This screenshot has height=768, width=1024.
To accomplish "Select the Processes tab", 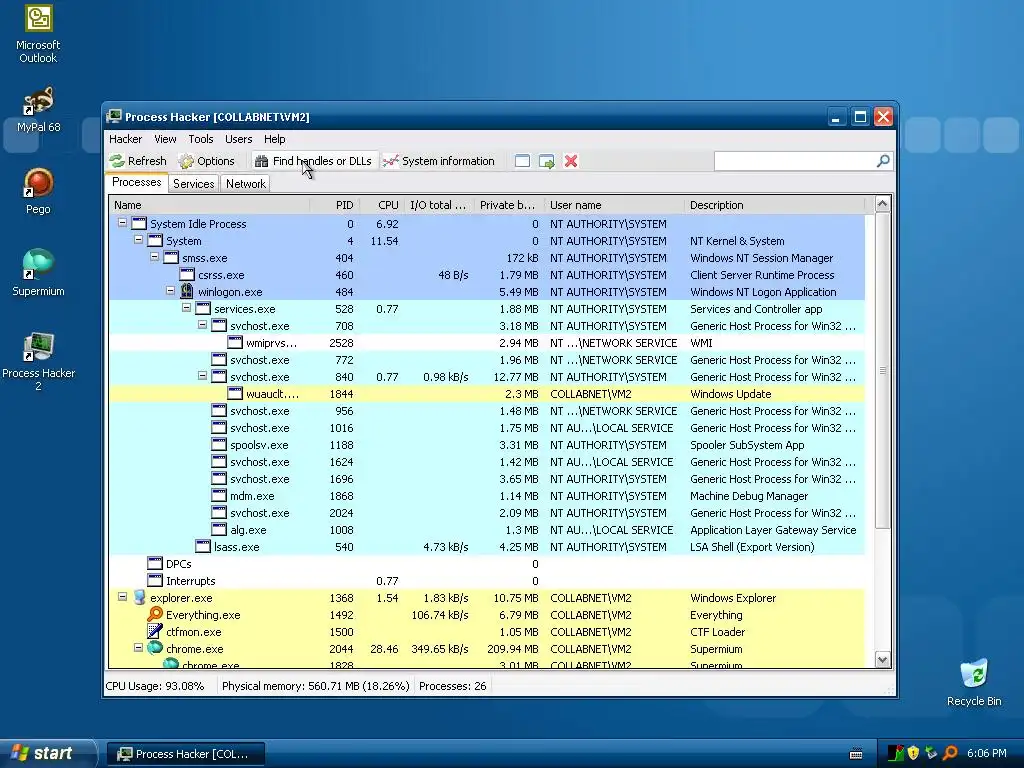I will click(136, 182).
